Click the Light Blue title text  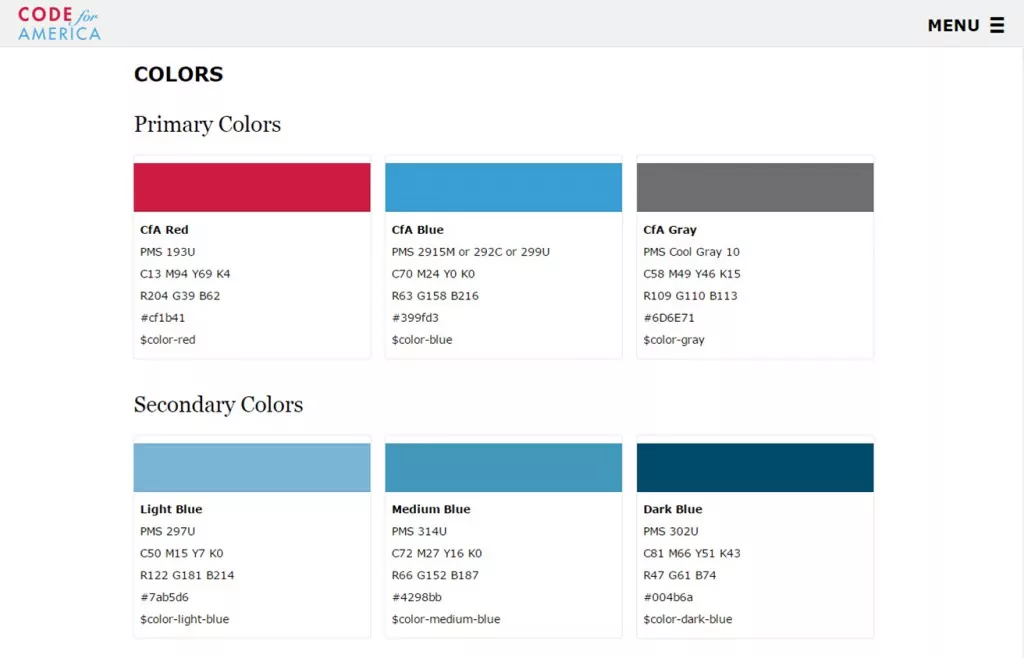(171, 509)
